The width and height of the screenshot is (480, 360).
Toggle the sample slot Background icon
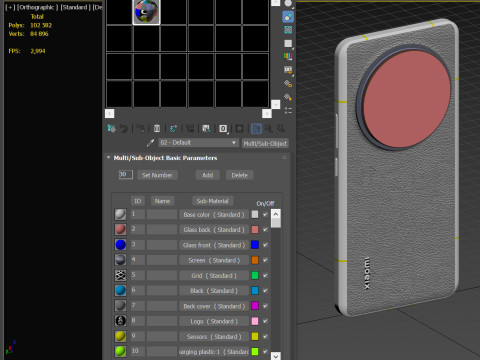point(288,30)
